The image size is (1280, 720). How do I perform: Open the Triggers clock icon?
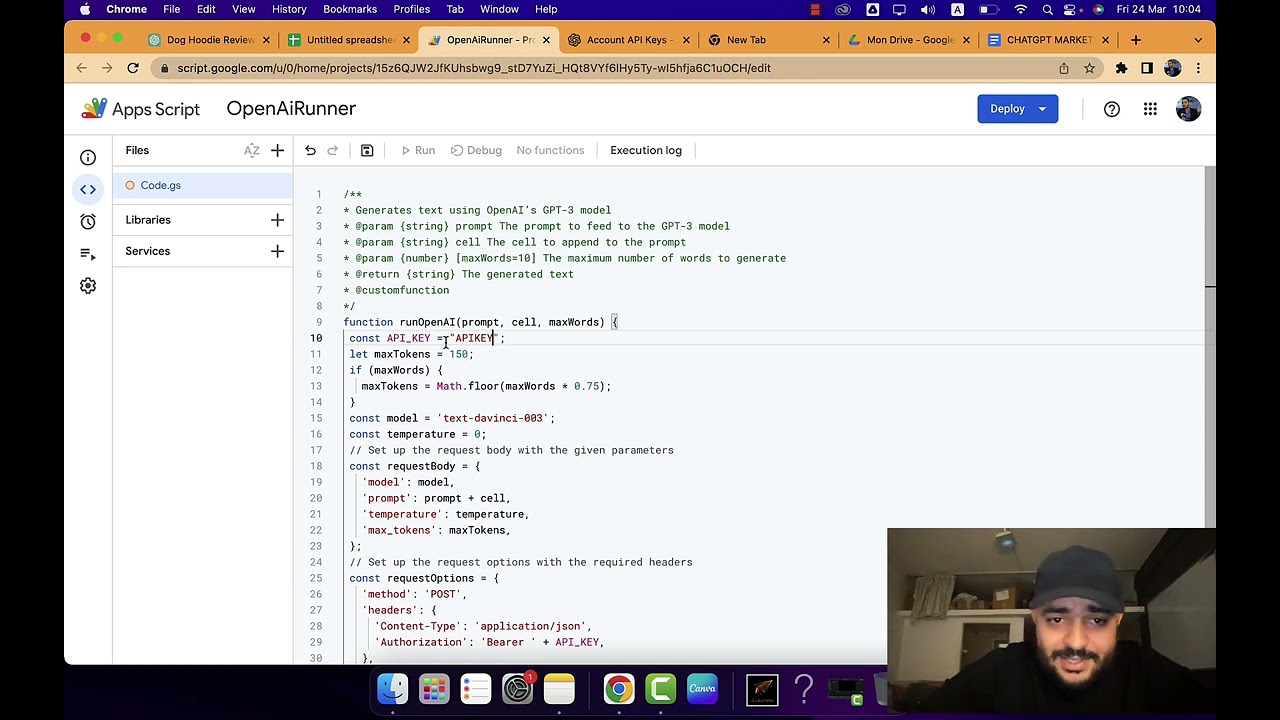88,222
